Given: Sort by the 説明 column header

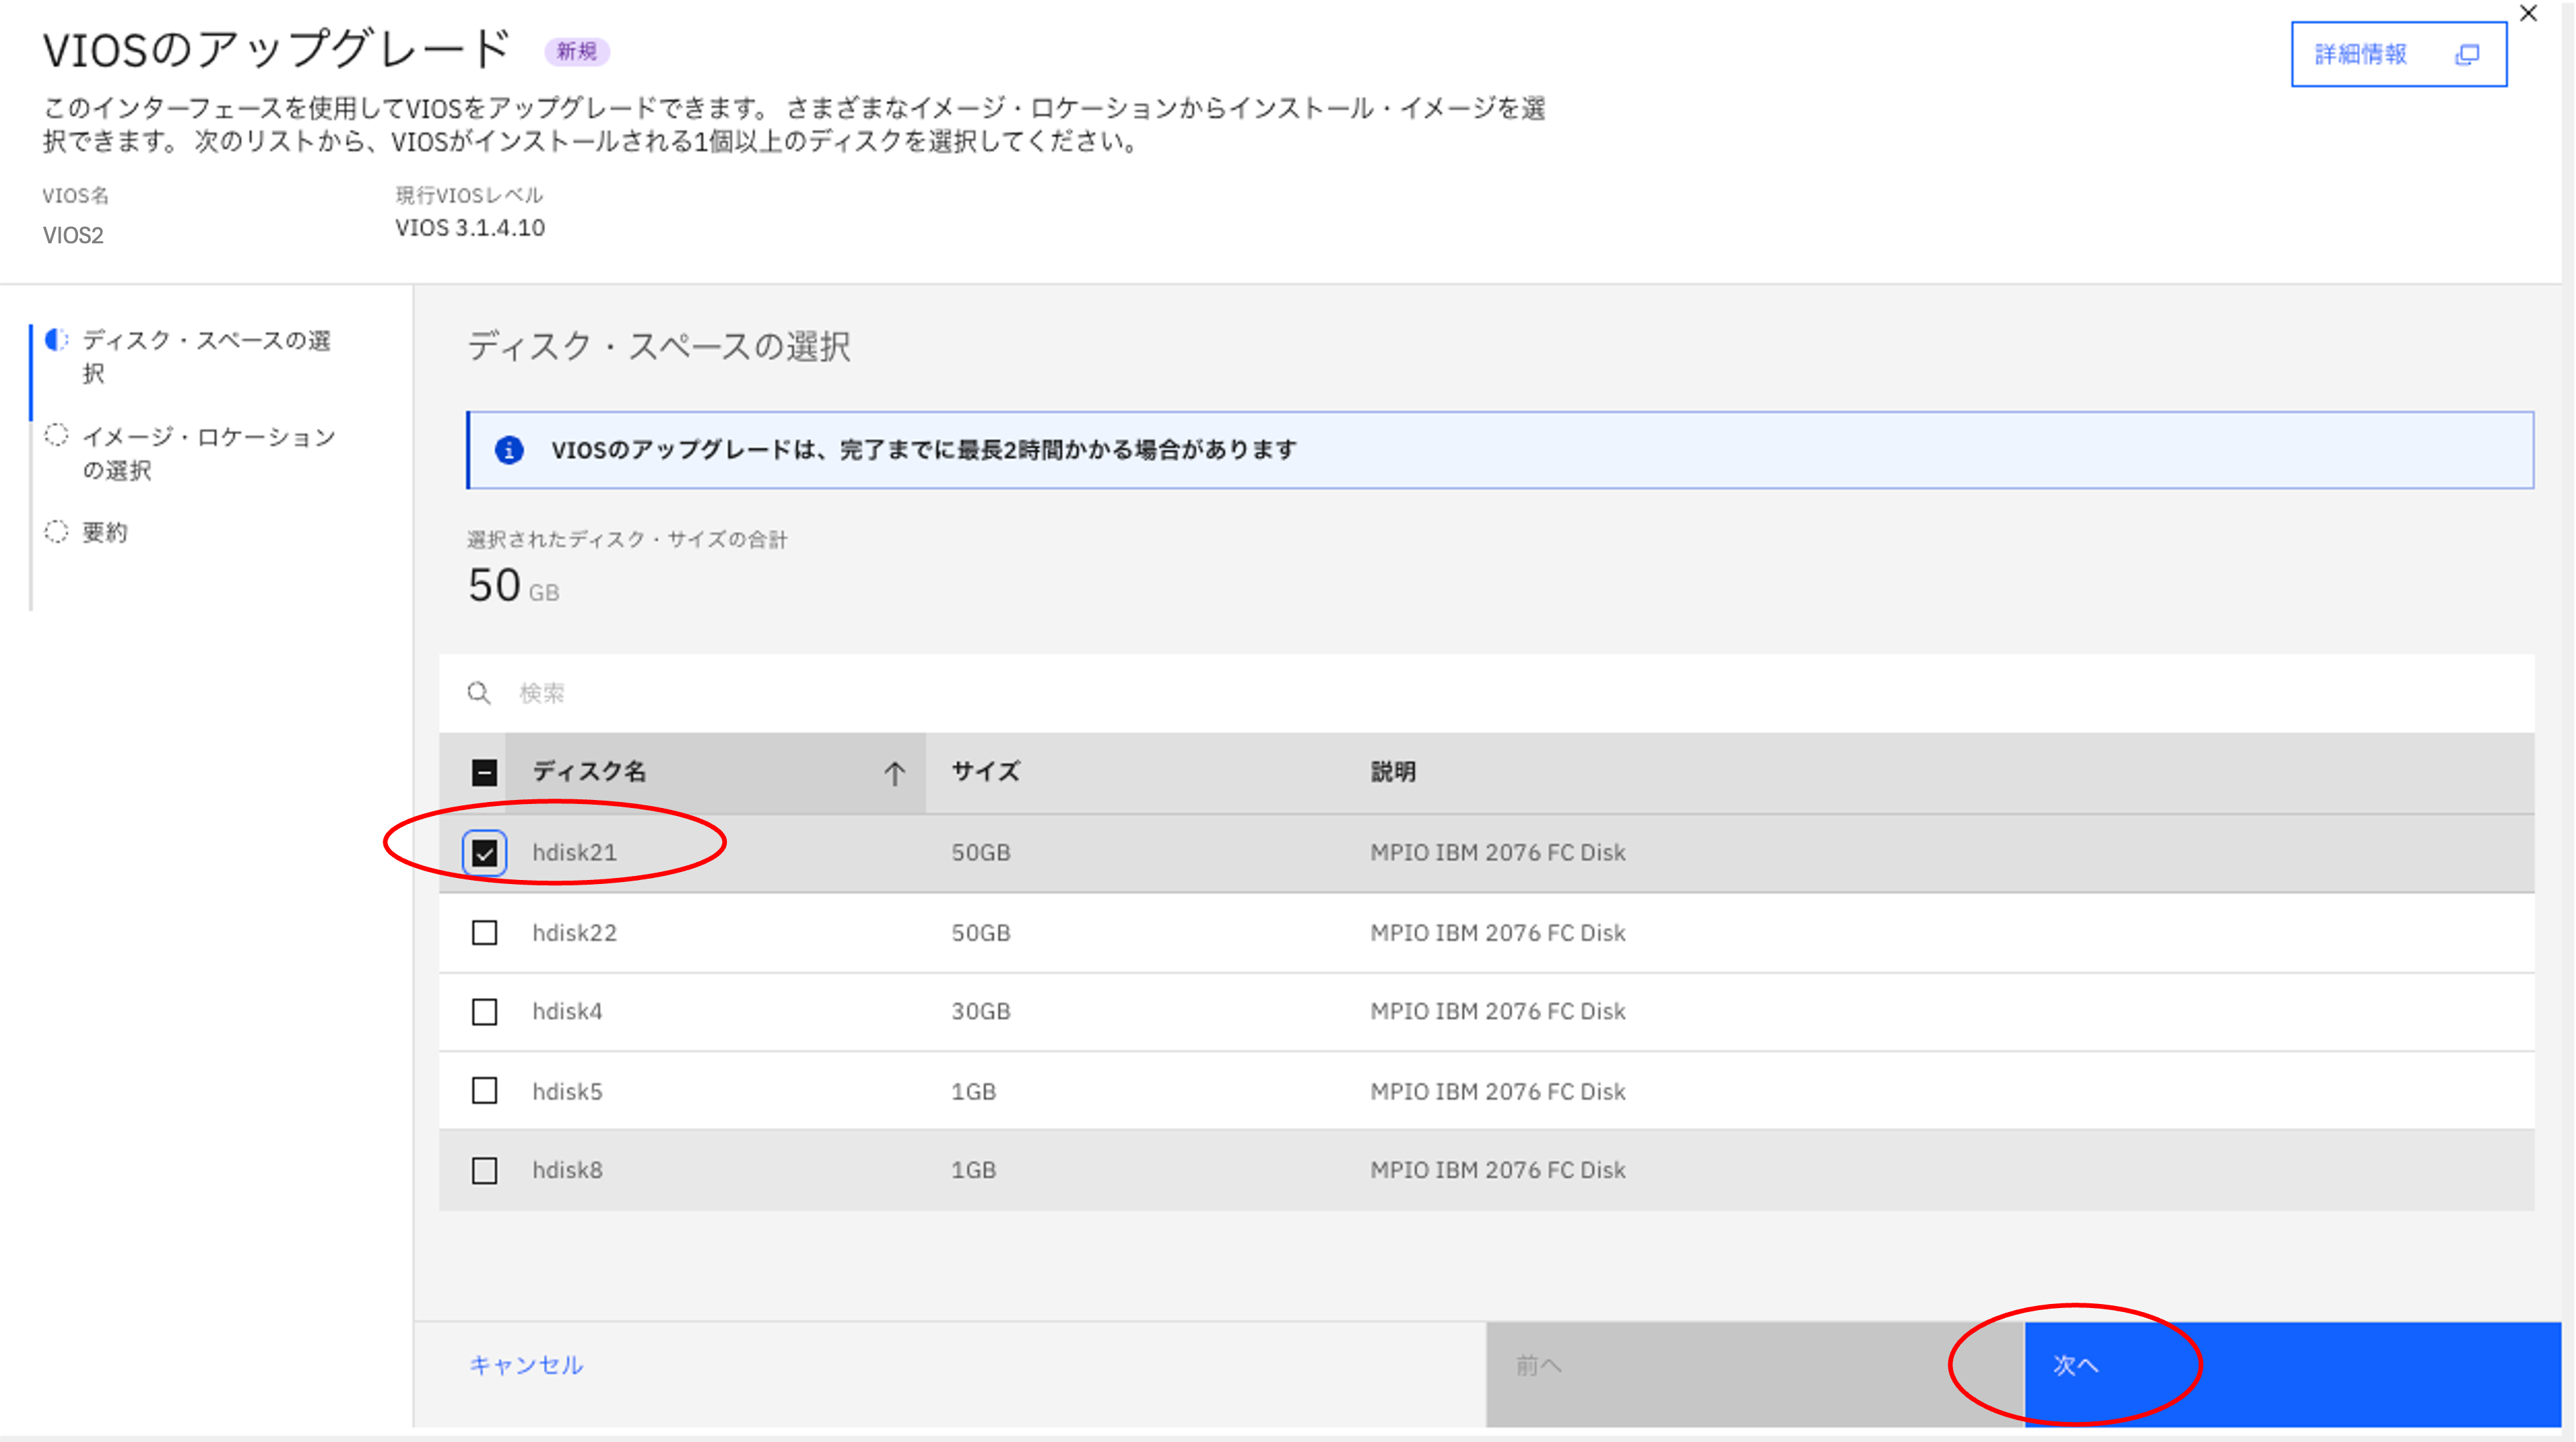Looking at the screenshot, I should point(1393,772).
